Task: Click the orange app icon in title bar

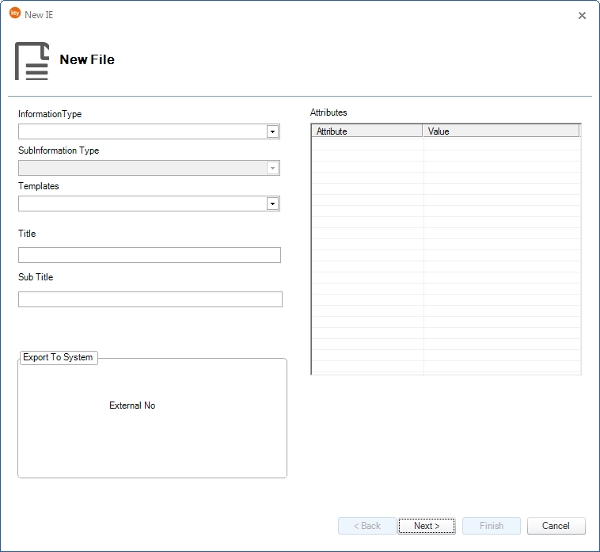Action: (x=15, y=14)
